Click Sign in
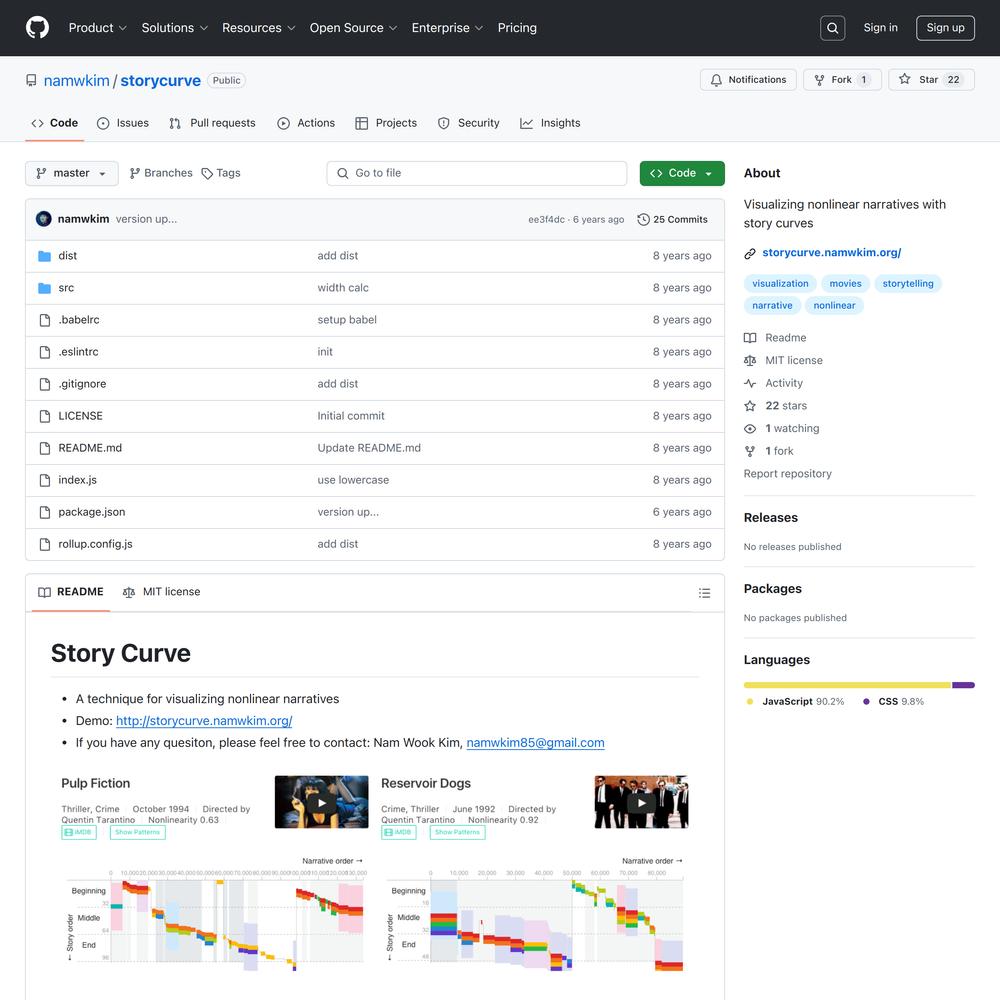The width and height of the screenshot is (1000, 1000). click(x=880, y=28)
